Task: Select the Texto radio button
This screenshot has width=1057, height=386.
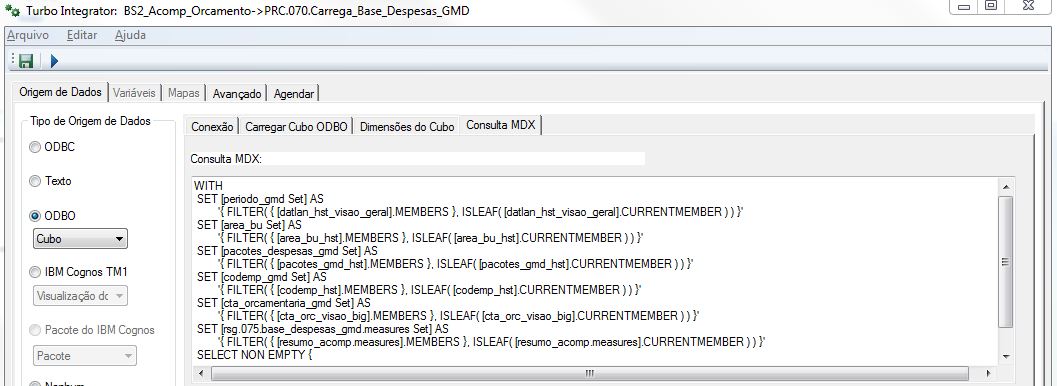Action: tap(35, 181)
